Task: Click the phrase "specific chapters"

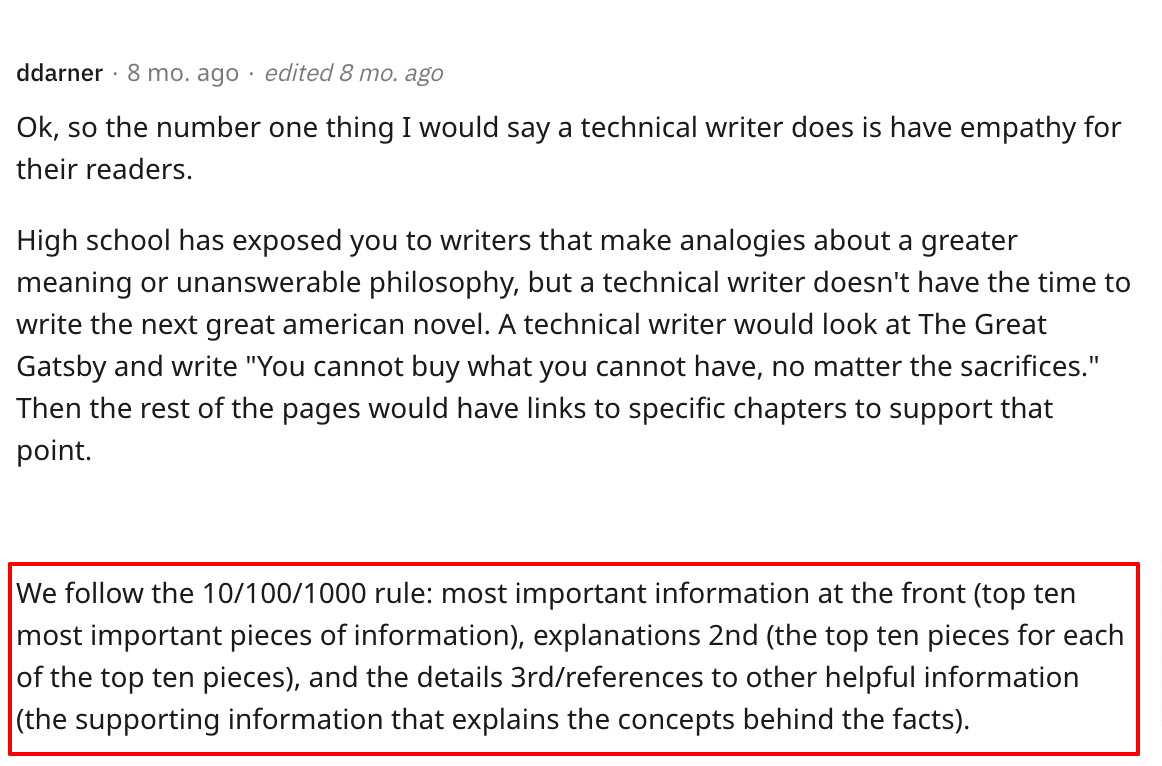Action: click(x=718, y=409)
